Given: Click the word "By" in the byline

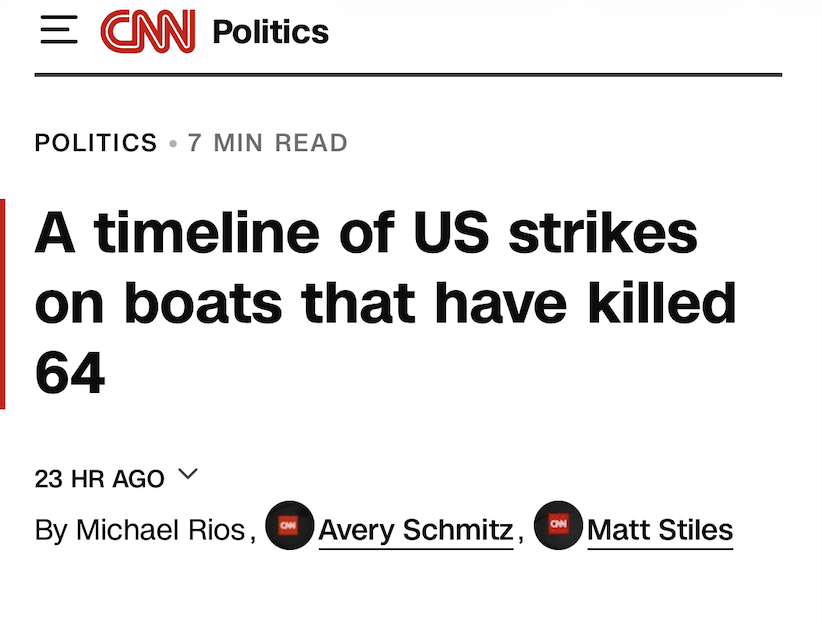Looking at the screenshot, I should coord(51,529).
